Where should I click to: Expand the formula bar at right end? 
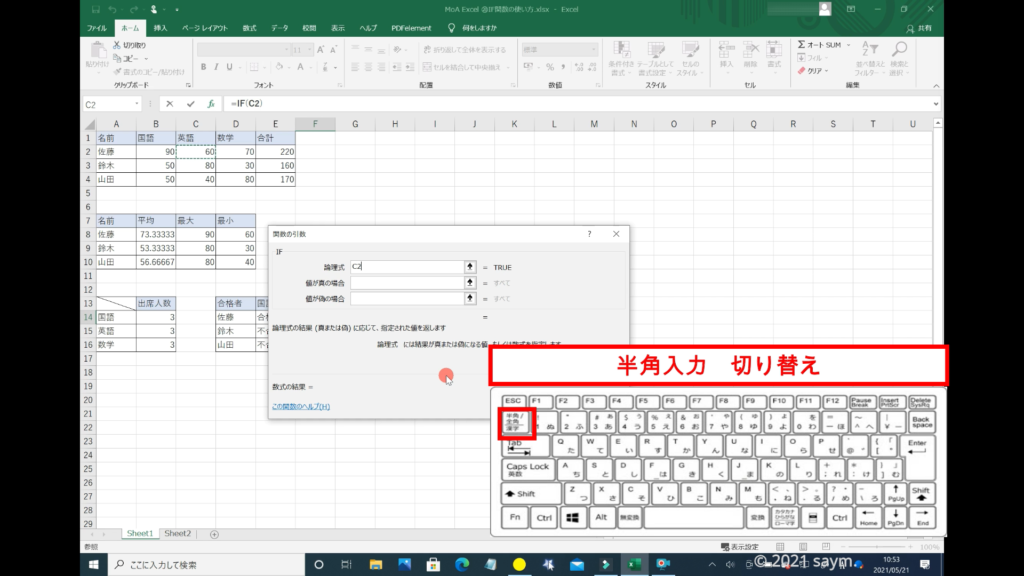[x=936, y=104]
